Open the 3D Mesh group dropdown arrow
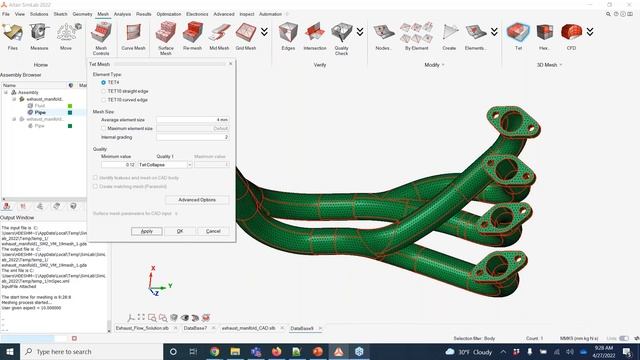 point(561,65)
